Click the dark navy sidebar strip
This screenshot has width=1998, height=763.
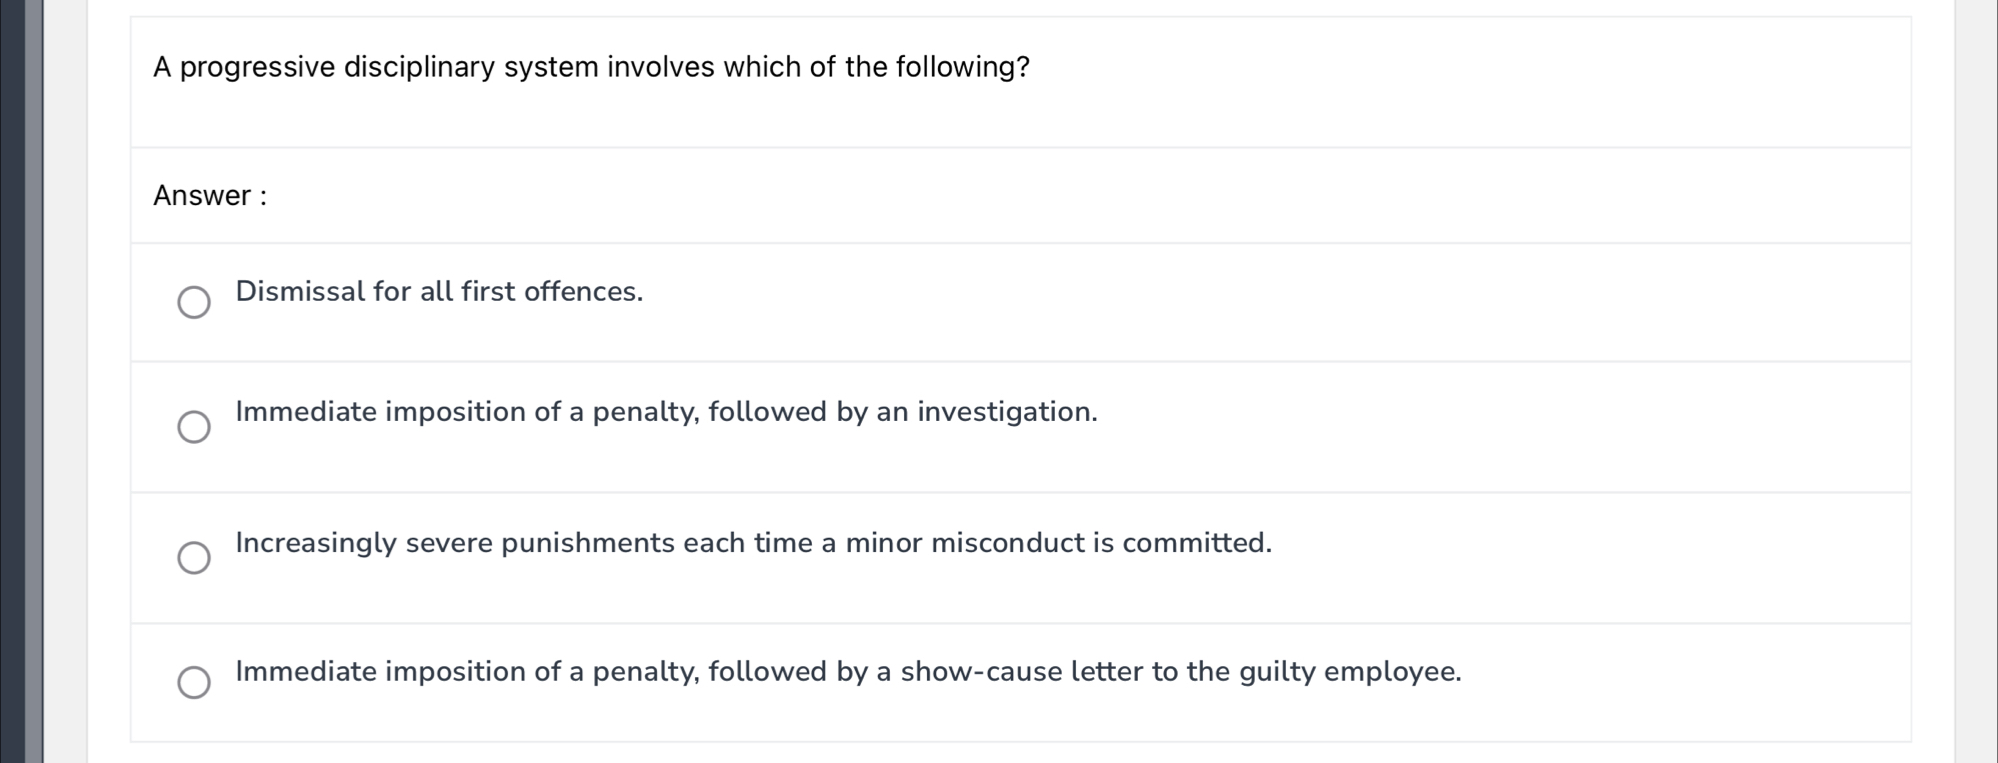coord(12,381)
